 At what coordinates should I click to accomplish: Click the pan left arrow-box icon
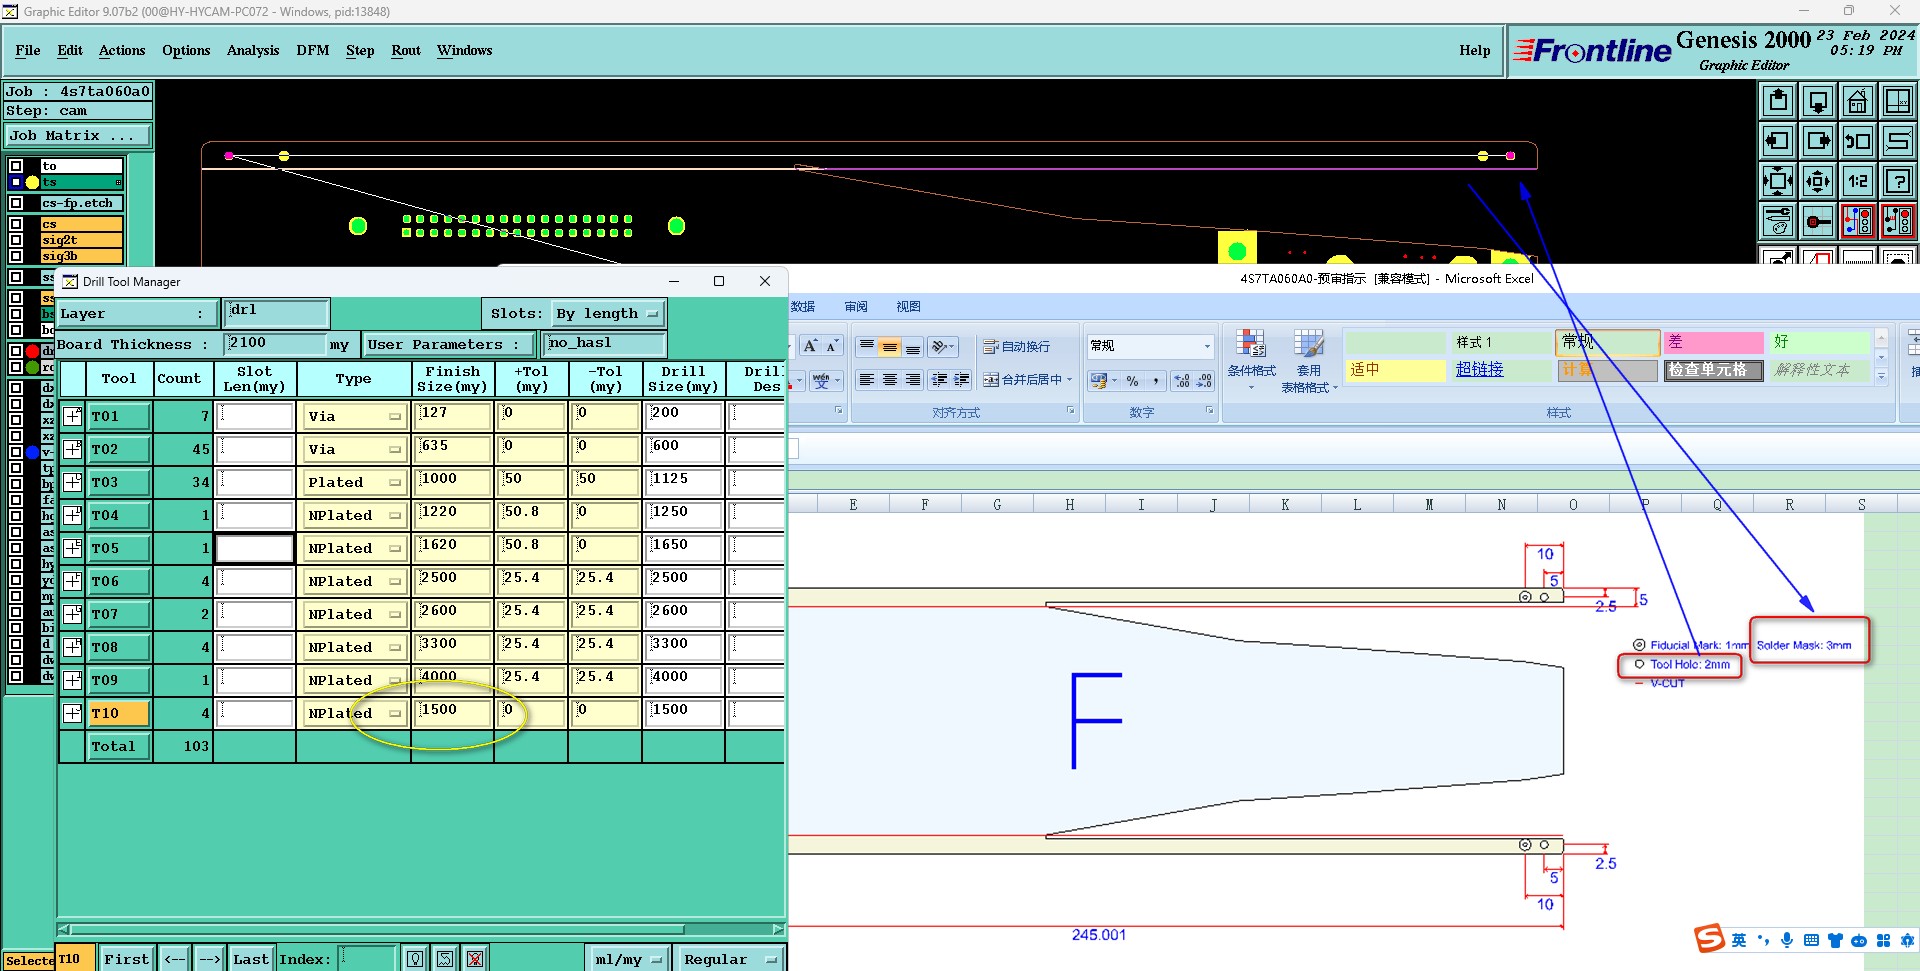pyautogui.click(x=1778, y=141)
